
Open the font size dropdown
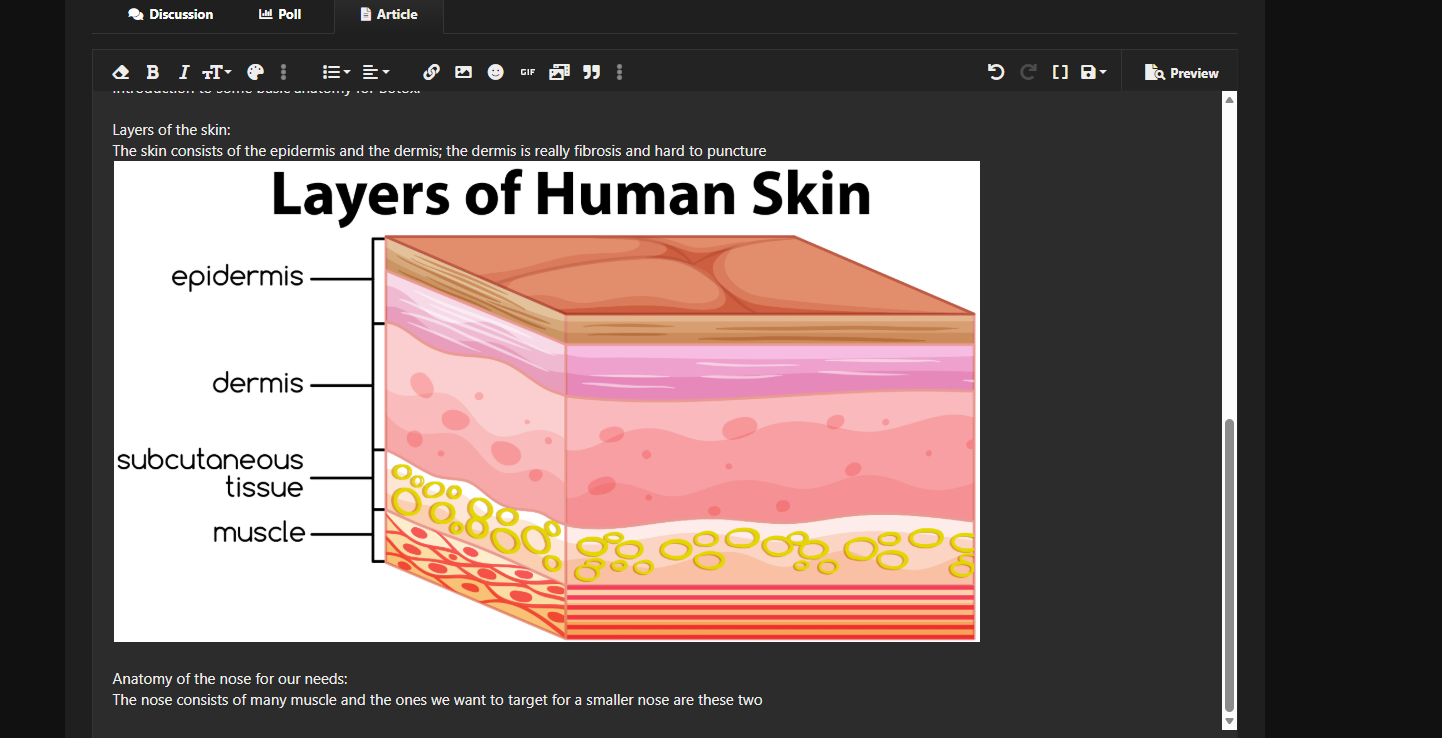pyautogui.click(x=216, y=72)
